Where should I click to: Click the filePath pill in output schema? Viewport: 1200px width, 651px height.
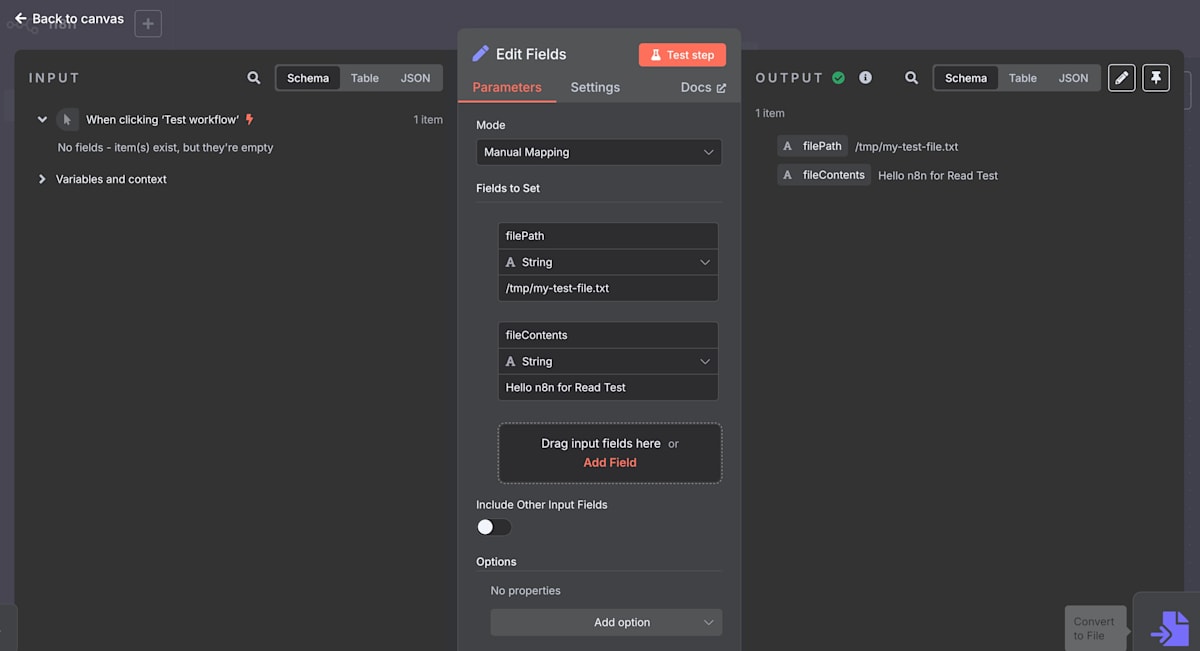[813, 146]
